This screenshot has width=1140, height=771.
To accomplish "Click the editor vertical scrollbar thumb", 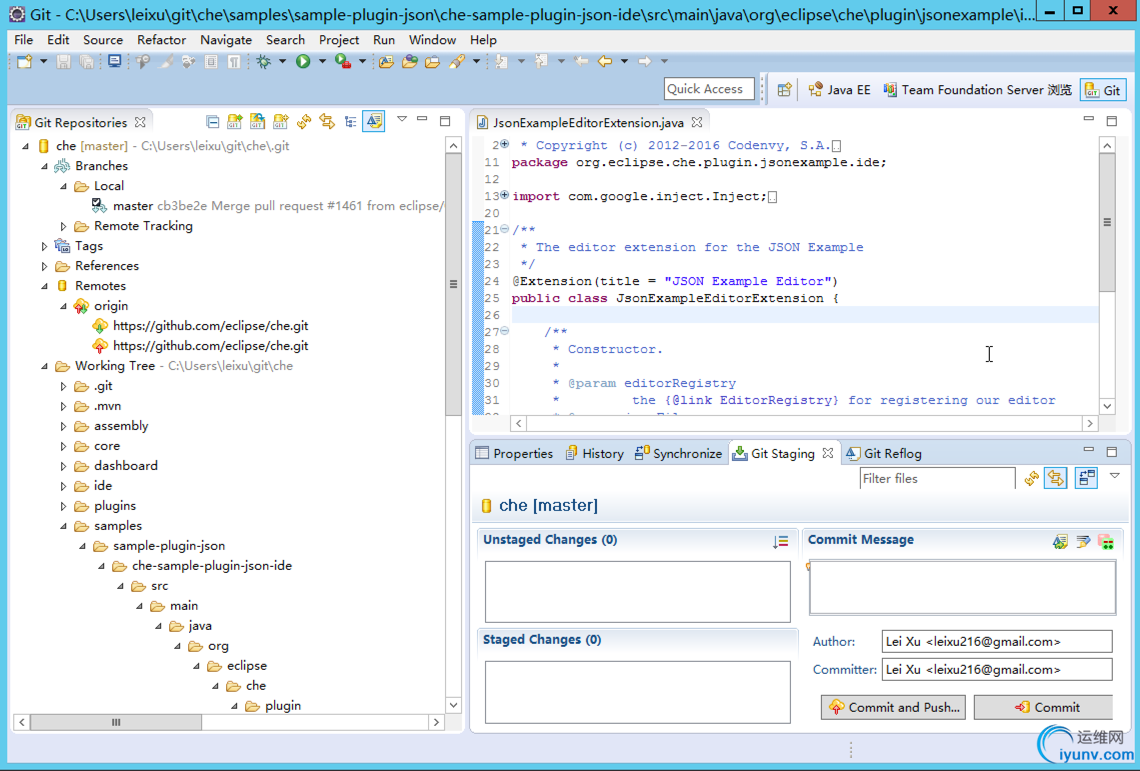I will pyautogui.click(x=1107, y=222).
